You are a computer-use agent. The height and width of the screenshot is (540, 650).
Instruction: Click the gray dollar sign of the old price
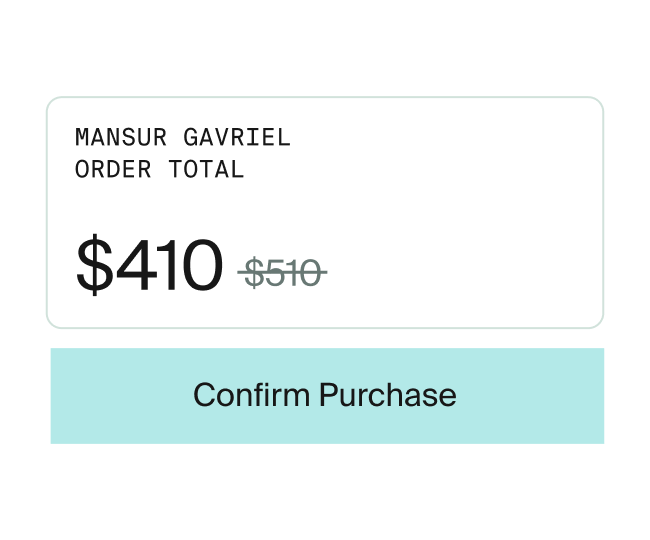[254, 272]
